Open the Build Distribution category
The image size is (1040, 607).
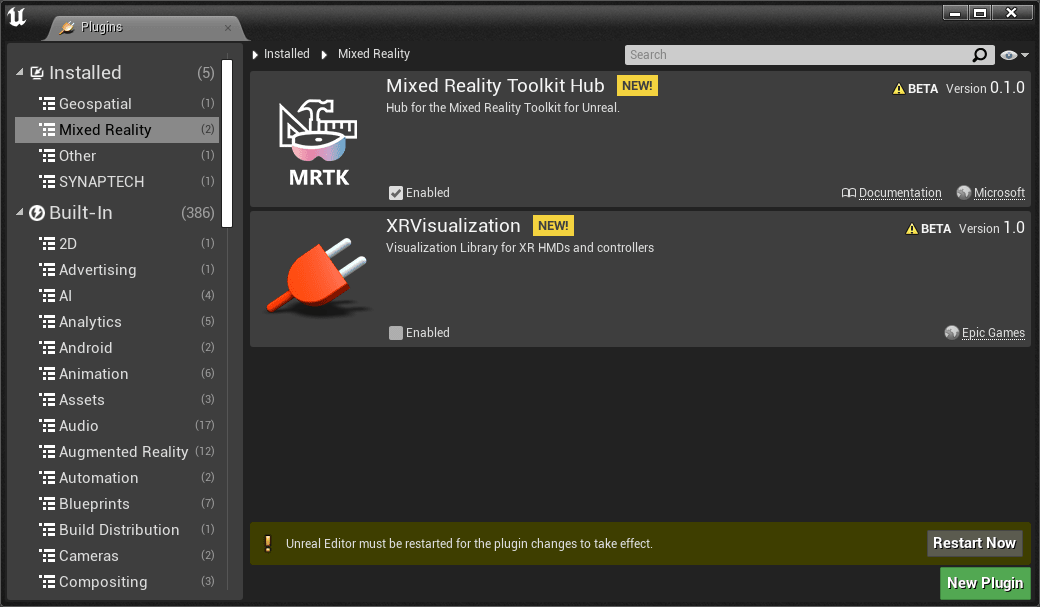[x=117, y=529]
